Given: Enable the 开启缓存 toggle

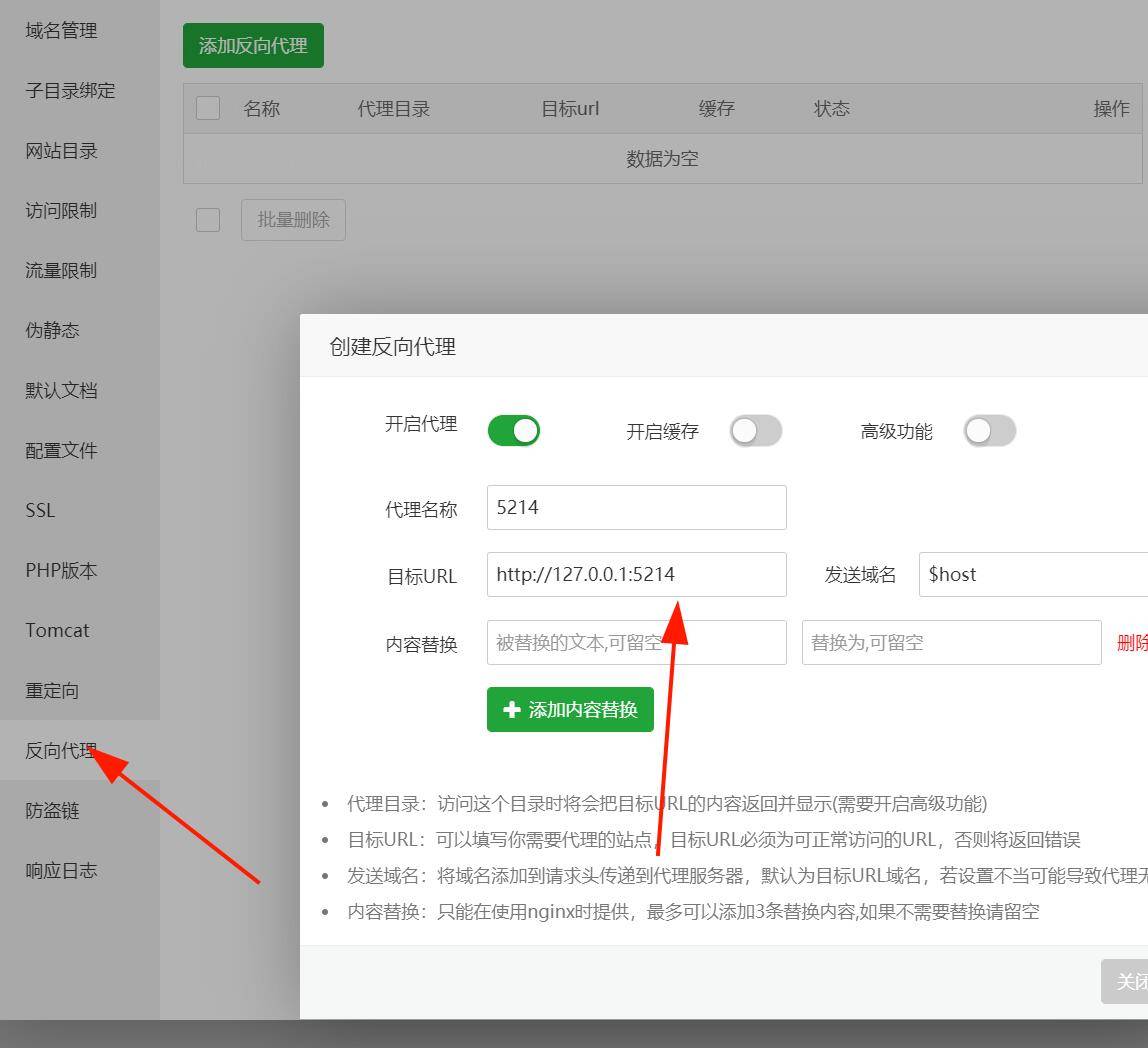Looking at the screenshot, I should pyautogui.click(x=756, y=430).
